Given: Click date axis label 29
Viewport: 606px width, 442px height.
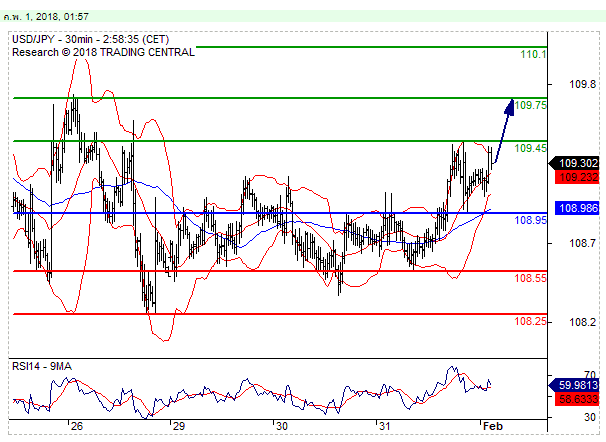Looking at the screenshot, I should click(179, 427).
